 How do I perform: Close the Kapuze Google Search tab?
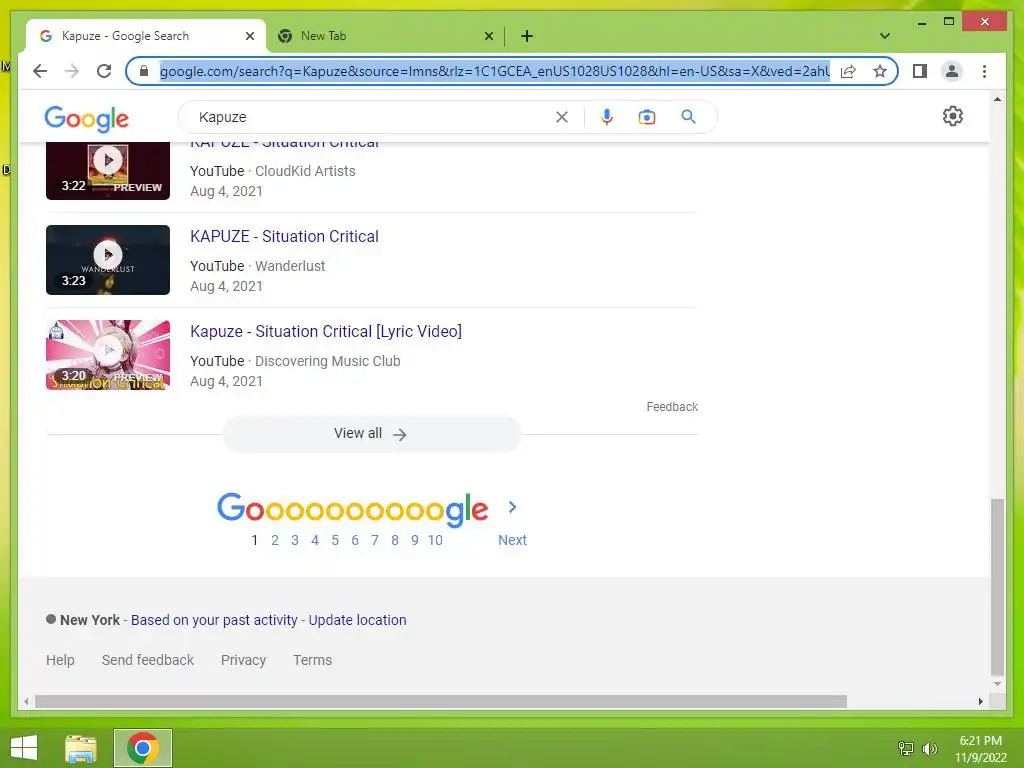pyautogui.click(x=249, y=36)
